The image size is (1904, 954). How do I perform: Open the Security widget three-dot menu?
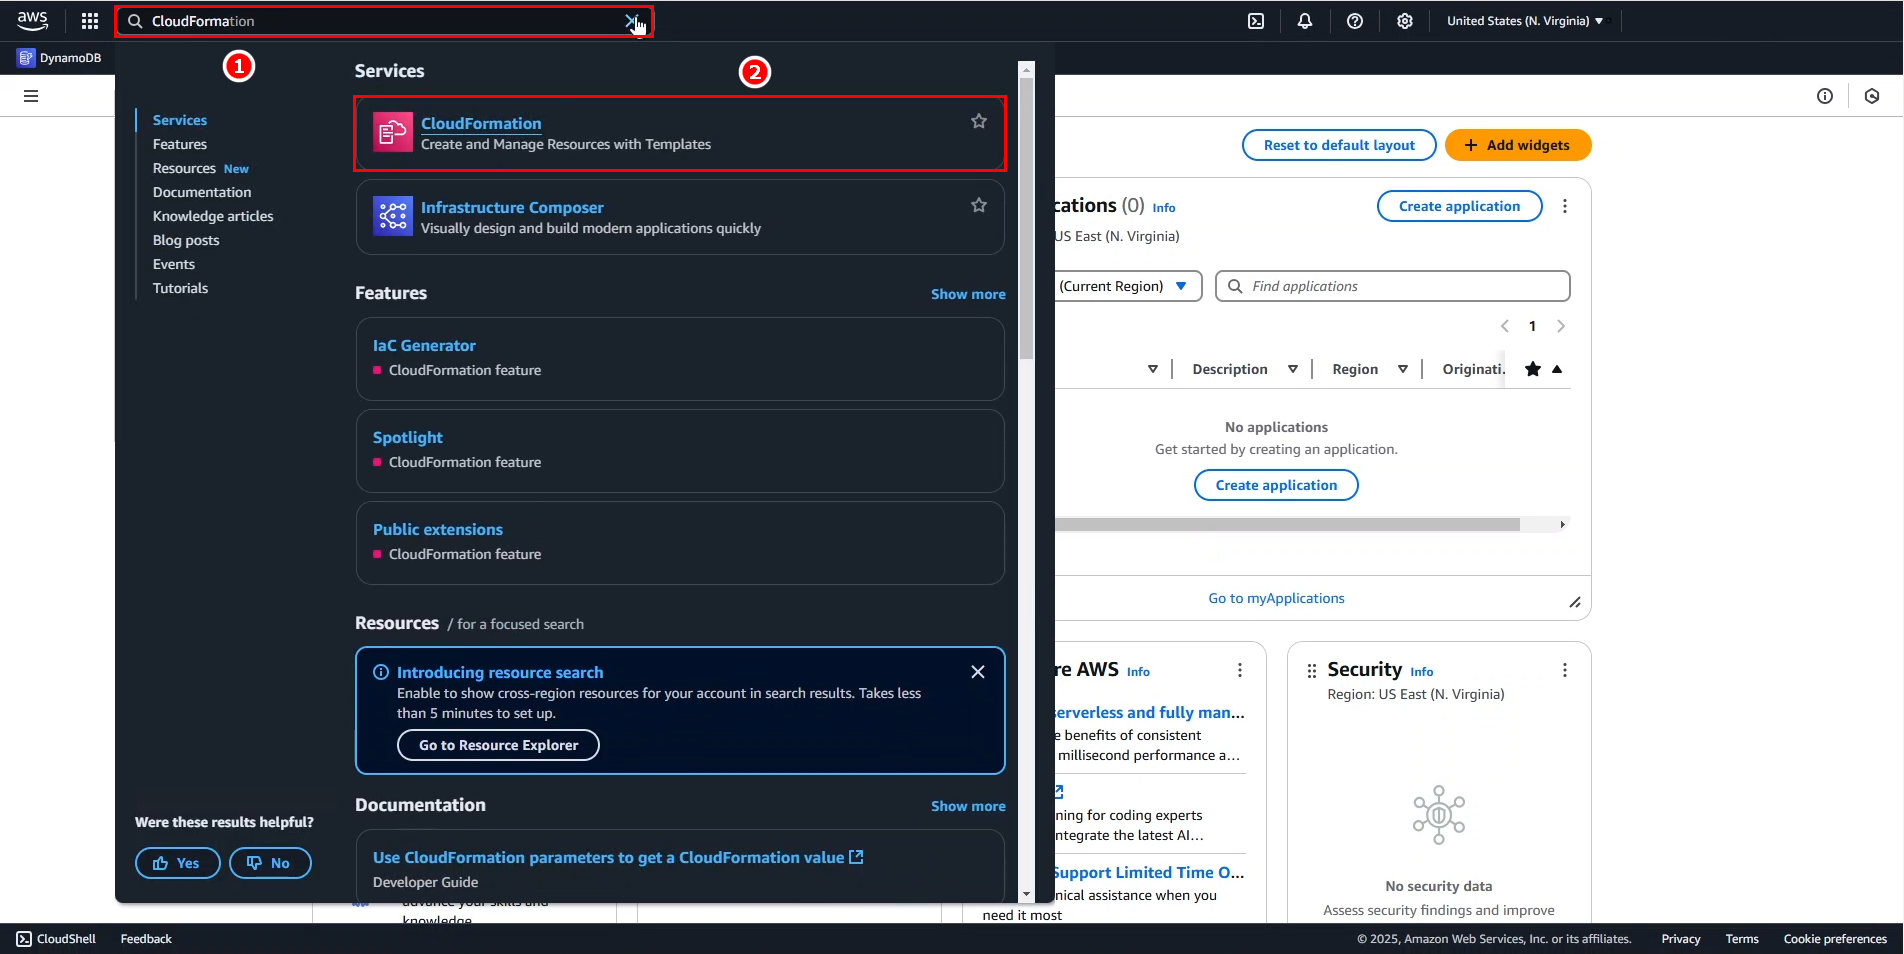(1565, 670)
